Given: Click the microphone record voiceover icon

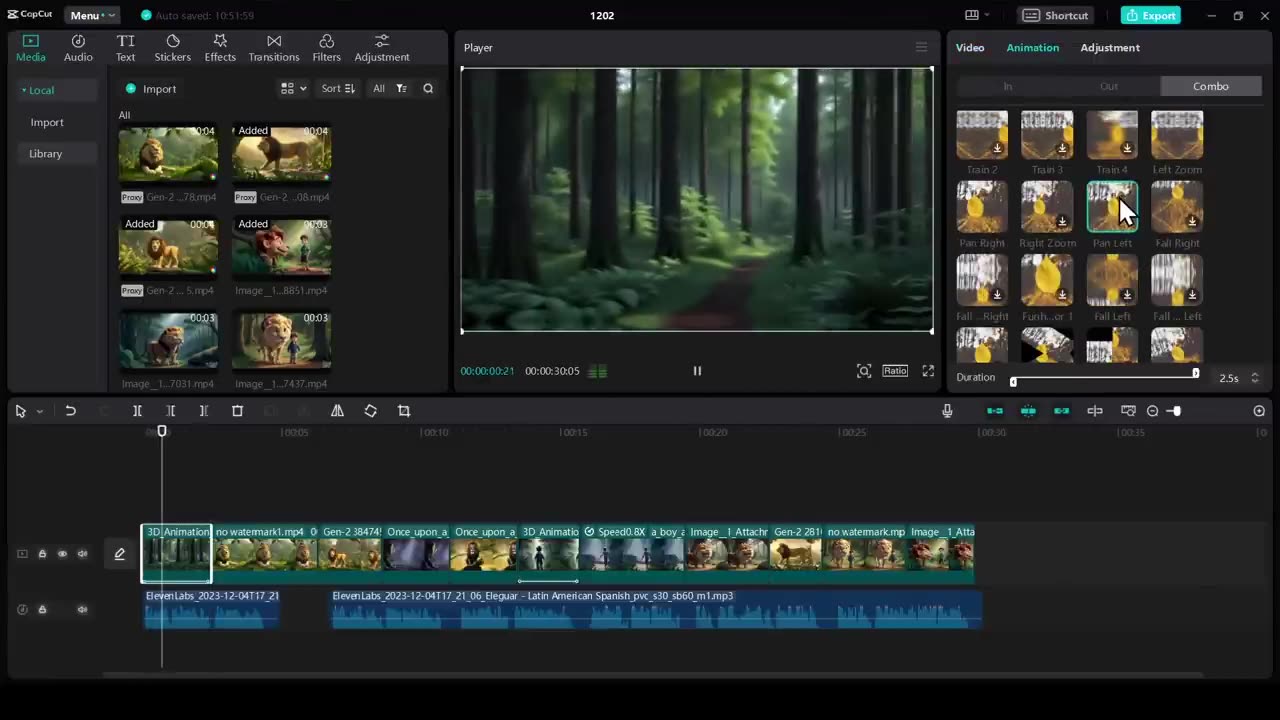Looking at the screenshot, I should [947, 411].
